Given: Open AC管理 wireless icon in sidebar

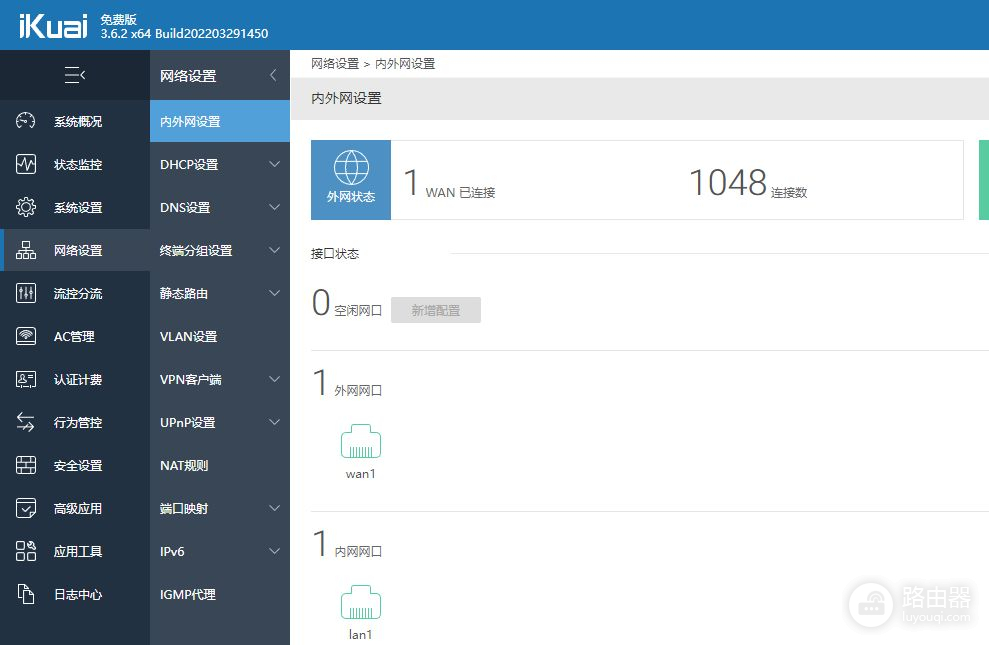Looking at the screenshot, I should pyautogui.click(x=26, y=336).
